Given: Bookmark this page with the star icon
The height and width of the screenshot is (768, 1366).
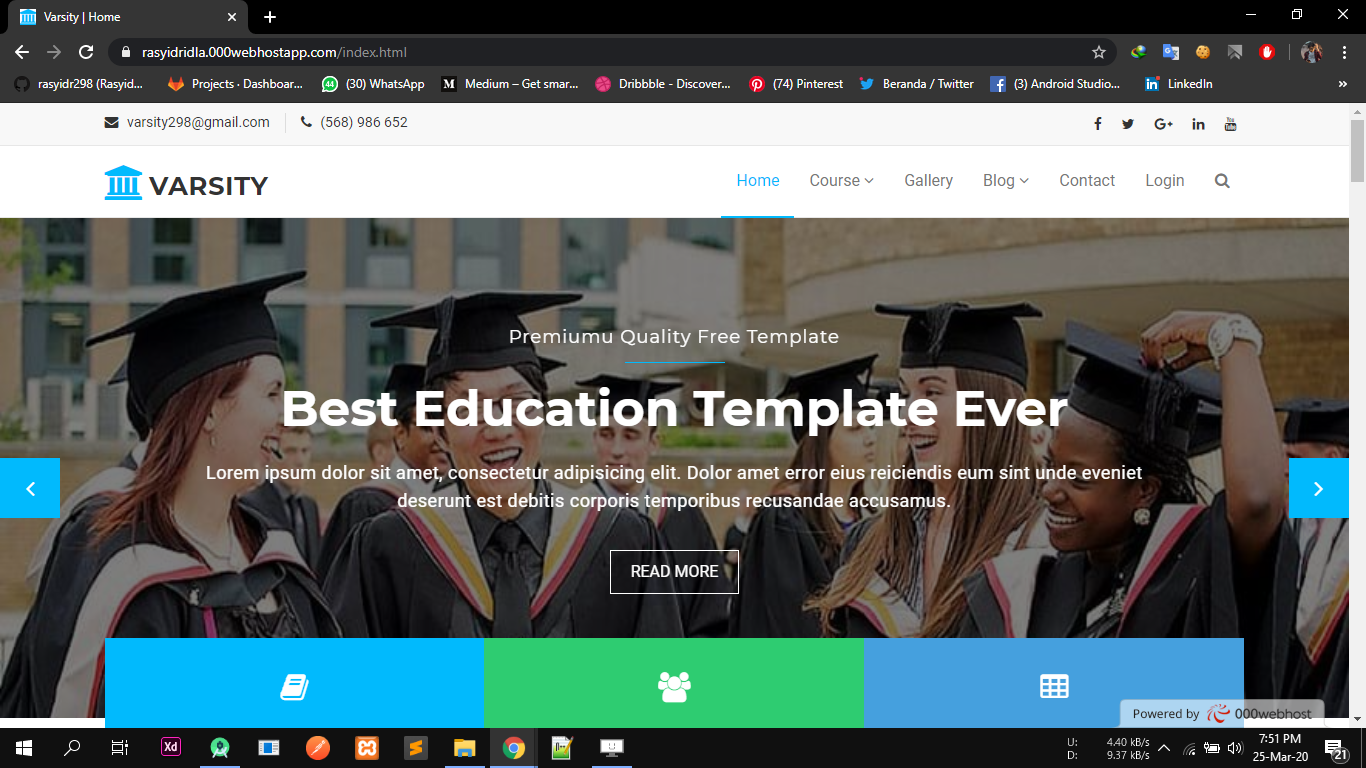Looking at the screenshot, I should (1098, 51).
